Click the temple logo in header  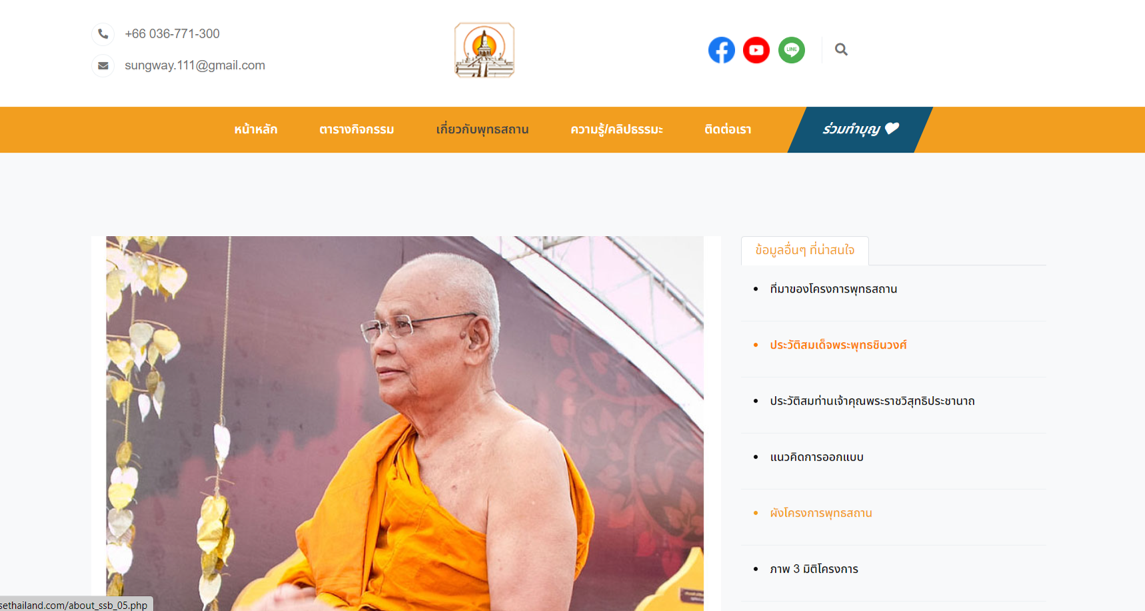[484, 50]
